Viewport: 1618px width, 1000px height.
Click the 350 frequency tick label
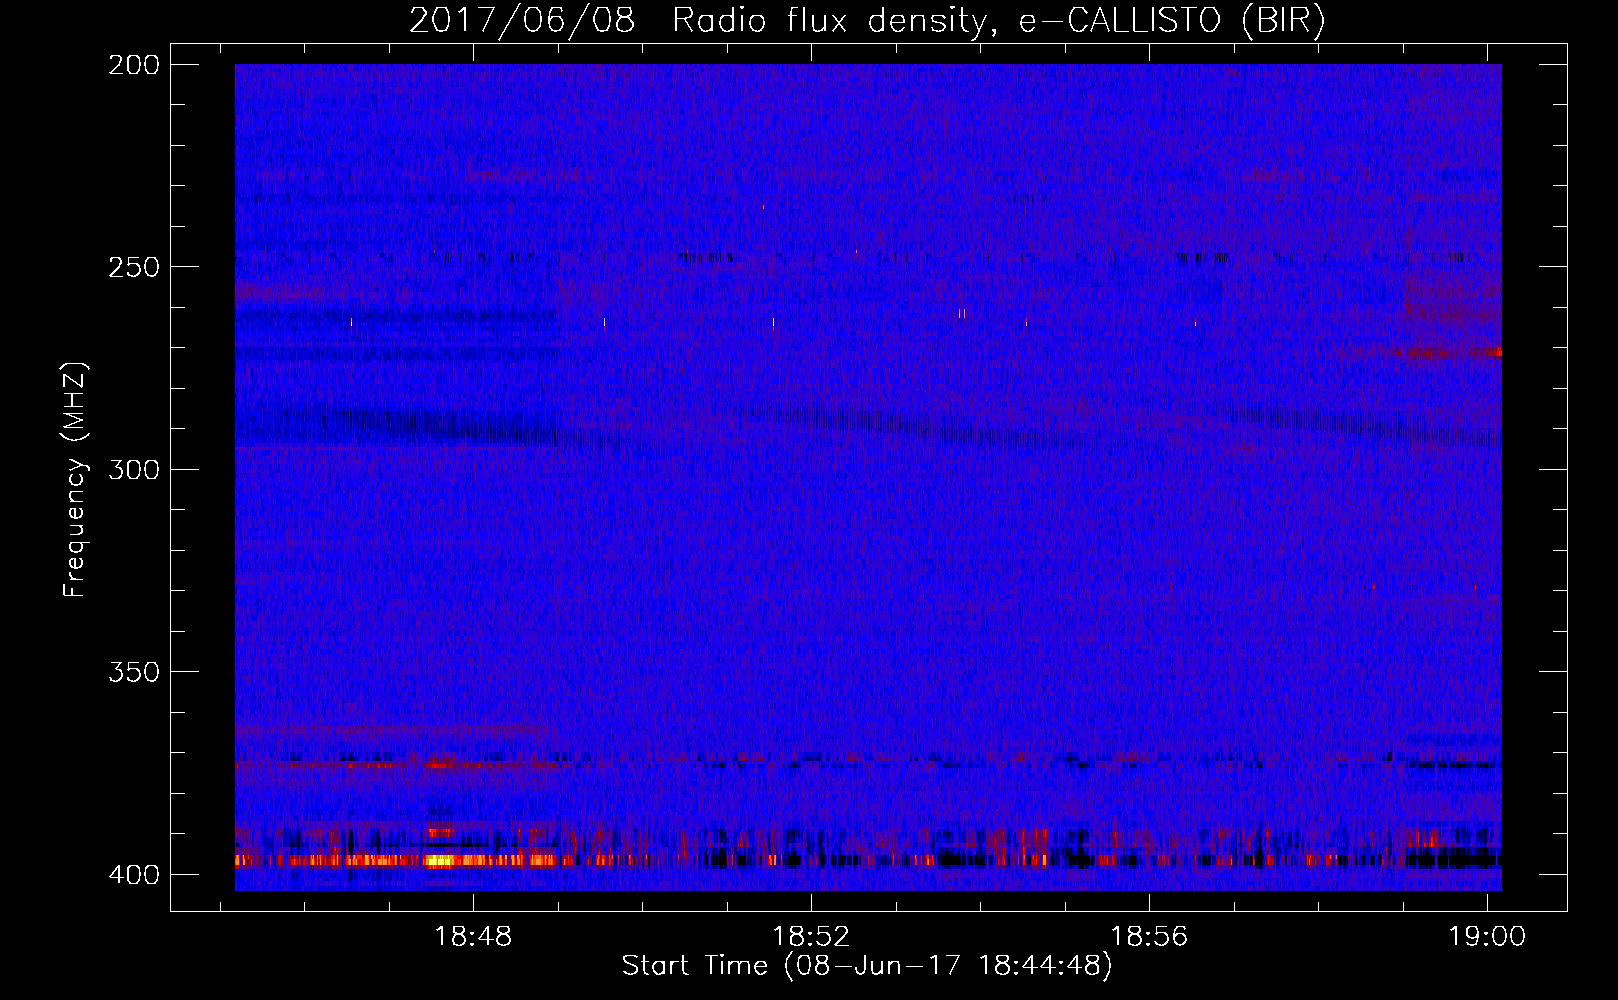point(134,672)
